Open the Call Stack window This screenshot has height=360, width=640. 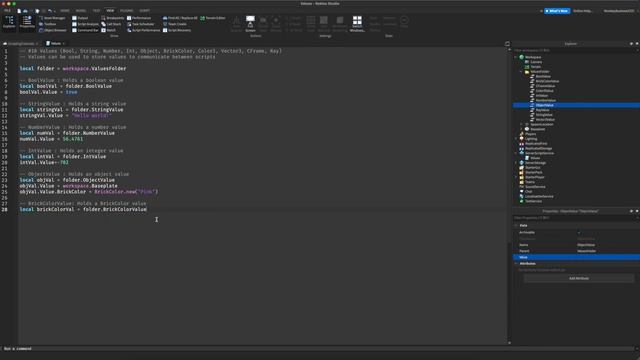[x=111, y=24]
